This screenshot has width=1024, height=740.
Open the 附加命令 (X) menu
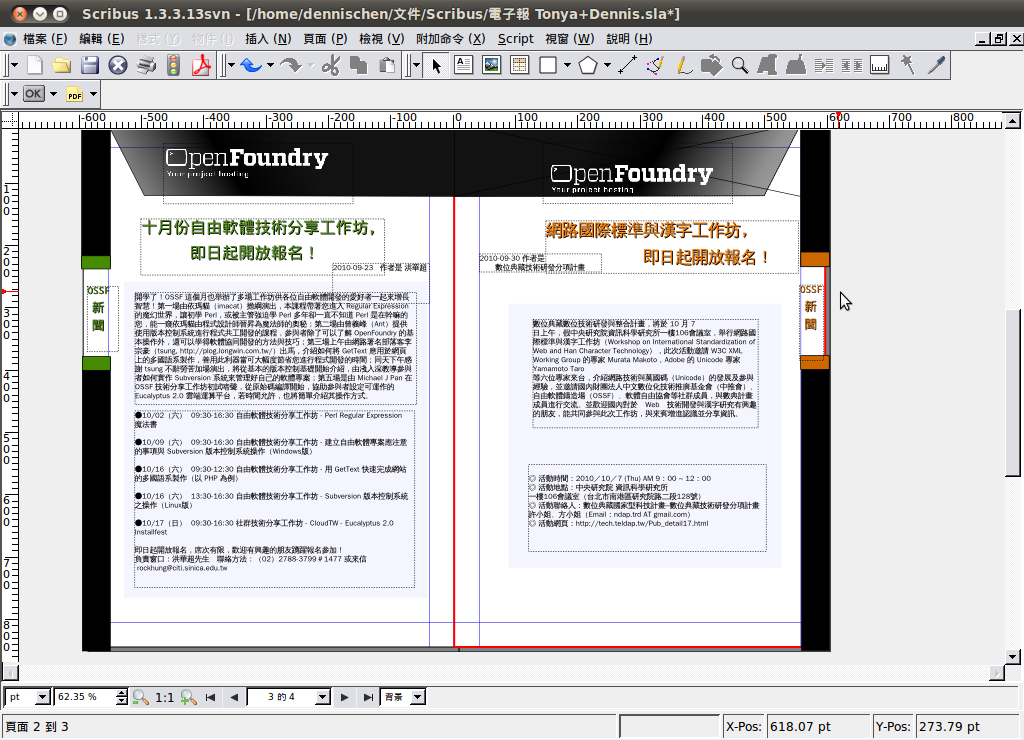pyautogui.click(x=451, y=39)
